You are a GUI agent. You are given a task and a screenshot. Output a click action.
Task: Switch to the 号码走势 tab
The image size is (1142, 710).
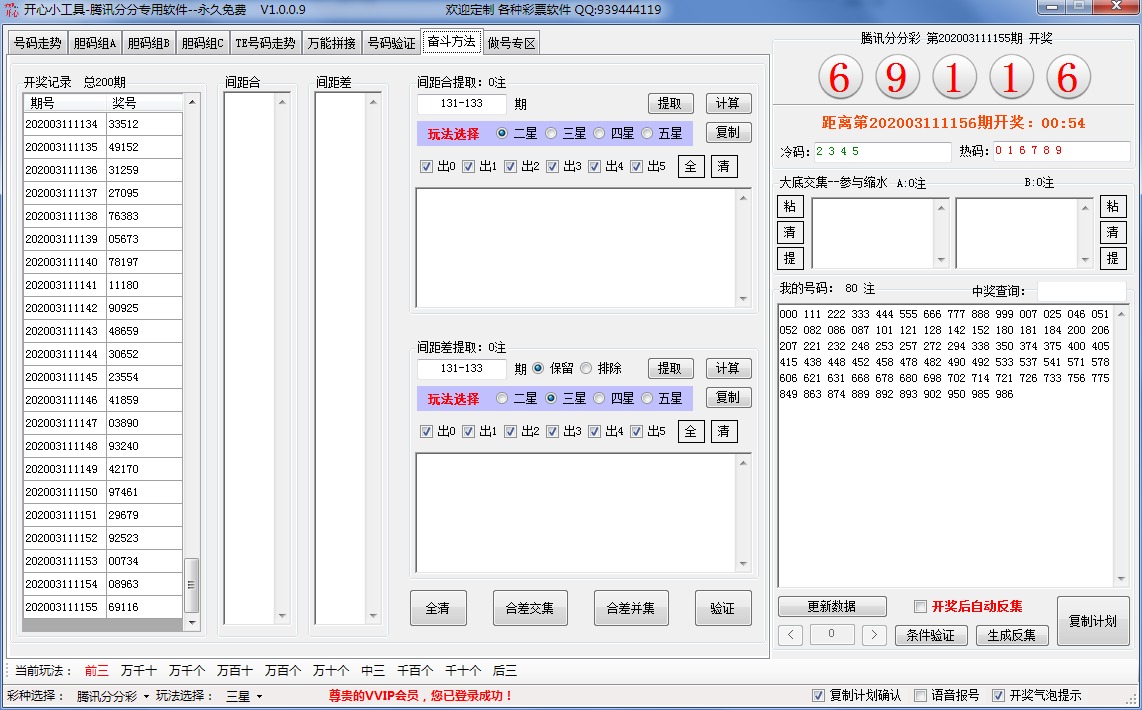37,43
